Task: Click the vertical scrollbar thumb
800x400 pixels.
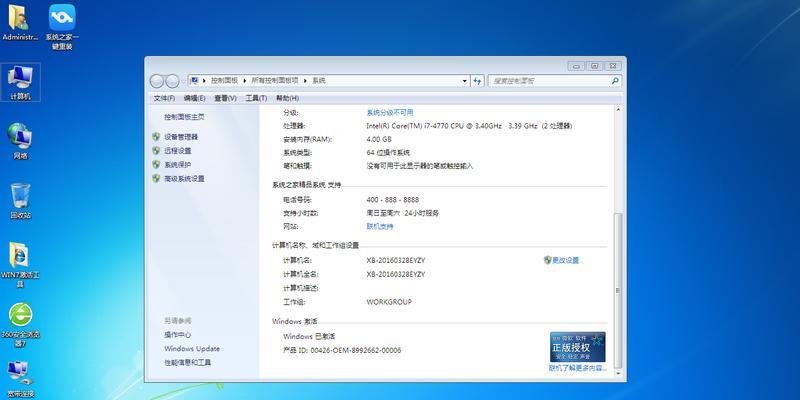Action: [618, 290]
